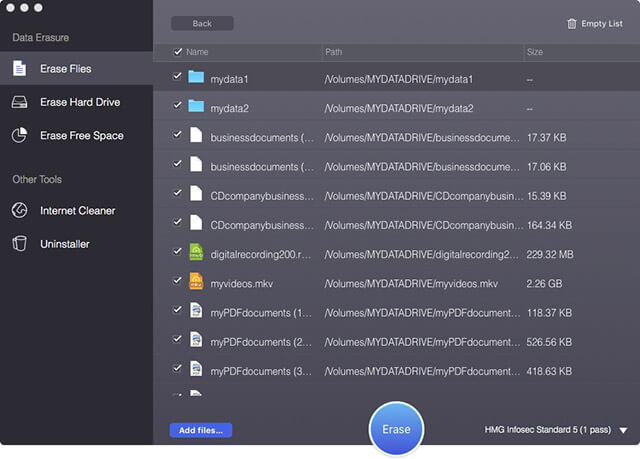Uncheck the mydata2 folder checkbox
Image resolution: width=640 pixels, height=459 pixels.
pyautogui.click(x=177, y=105)
